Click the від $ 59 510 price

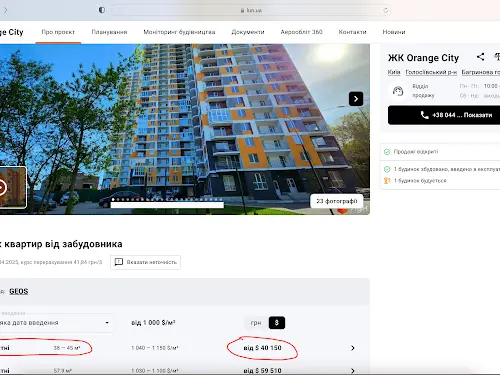click(x=262, y=371)
